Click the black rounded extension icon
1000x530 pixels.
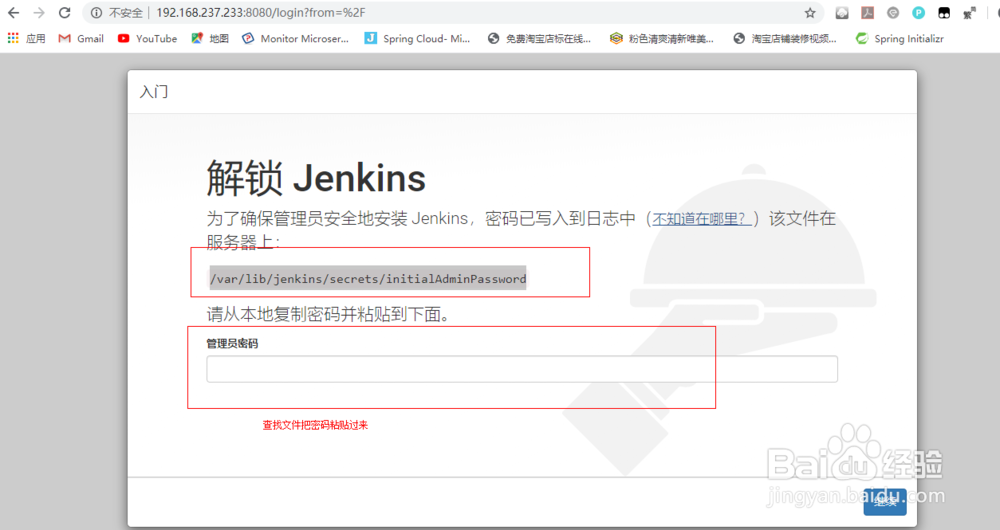pyautogui.click(x=944, y=13)
